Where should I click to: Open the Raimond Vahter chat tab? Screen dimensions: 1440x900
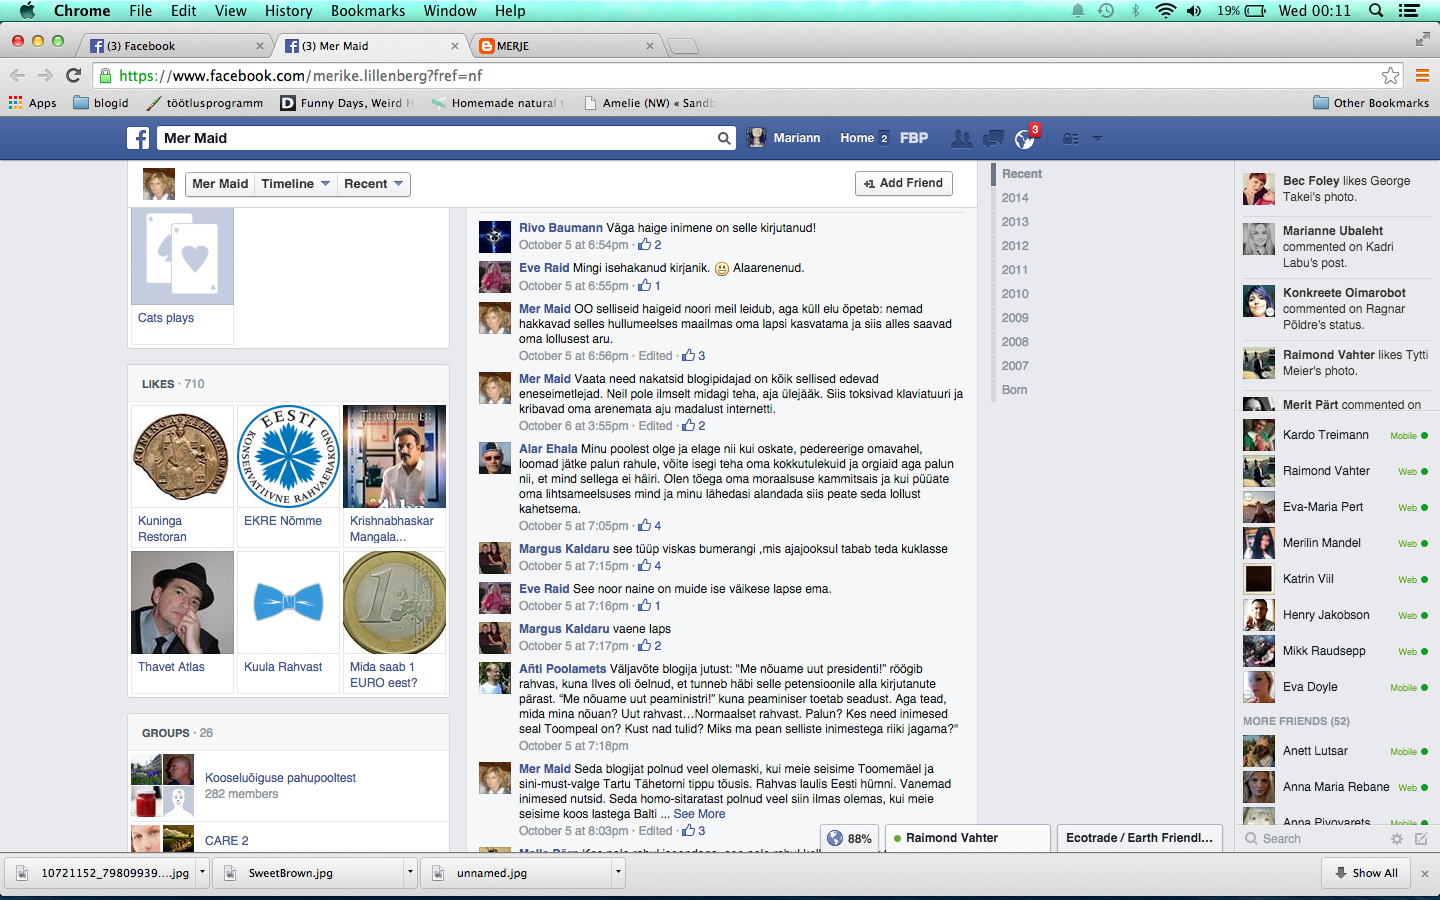pos(968,838)
